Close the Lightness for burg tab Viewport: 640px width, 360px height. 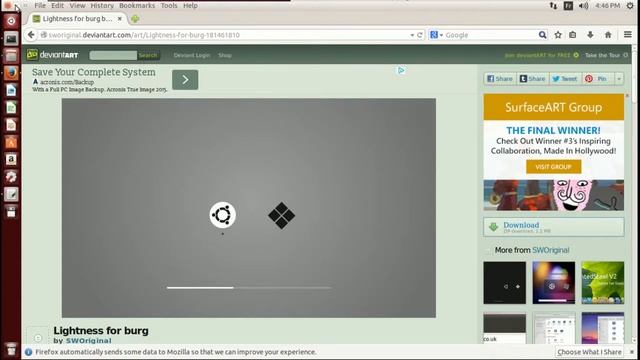(x=120, y=19)
